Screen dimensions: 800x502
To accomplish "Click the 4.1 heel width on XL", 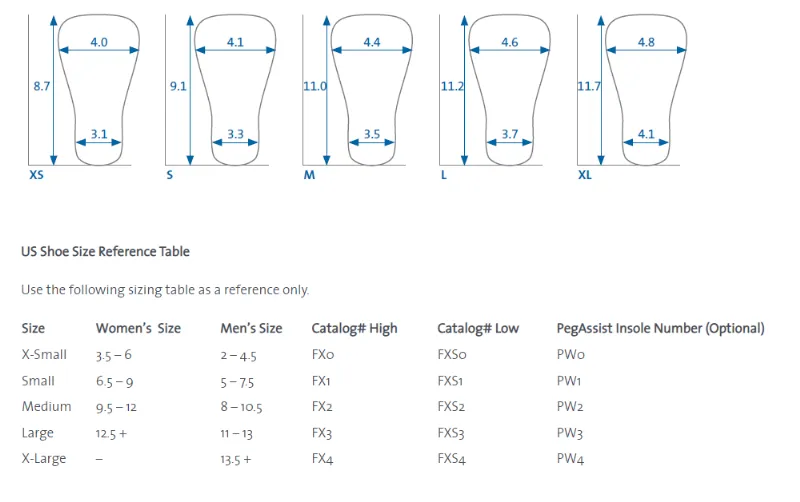I will 646,134.
